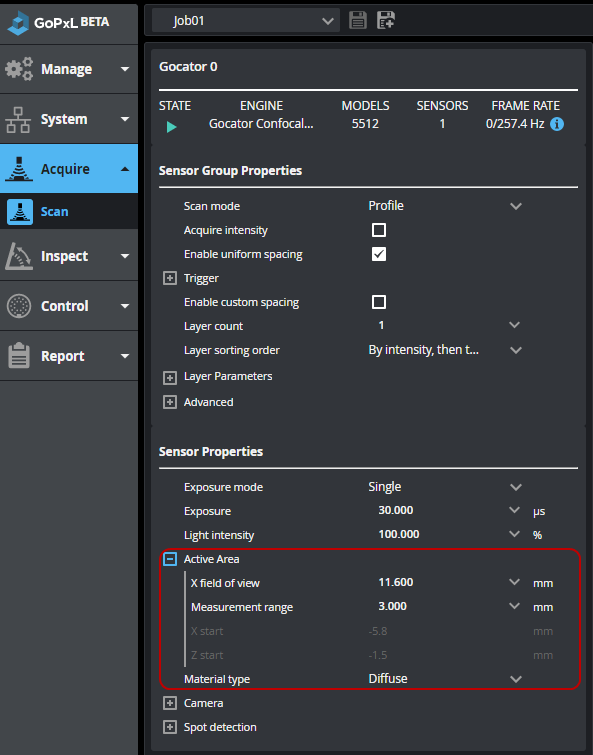Enable the Acquire intensity checkbox

379,230
